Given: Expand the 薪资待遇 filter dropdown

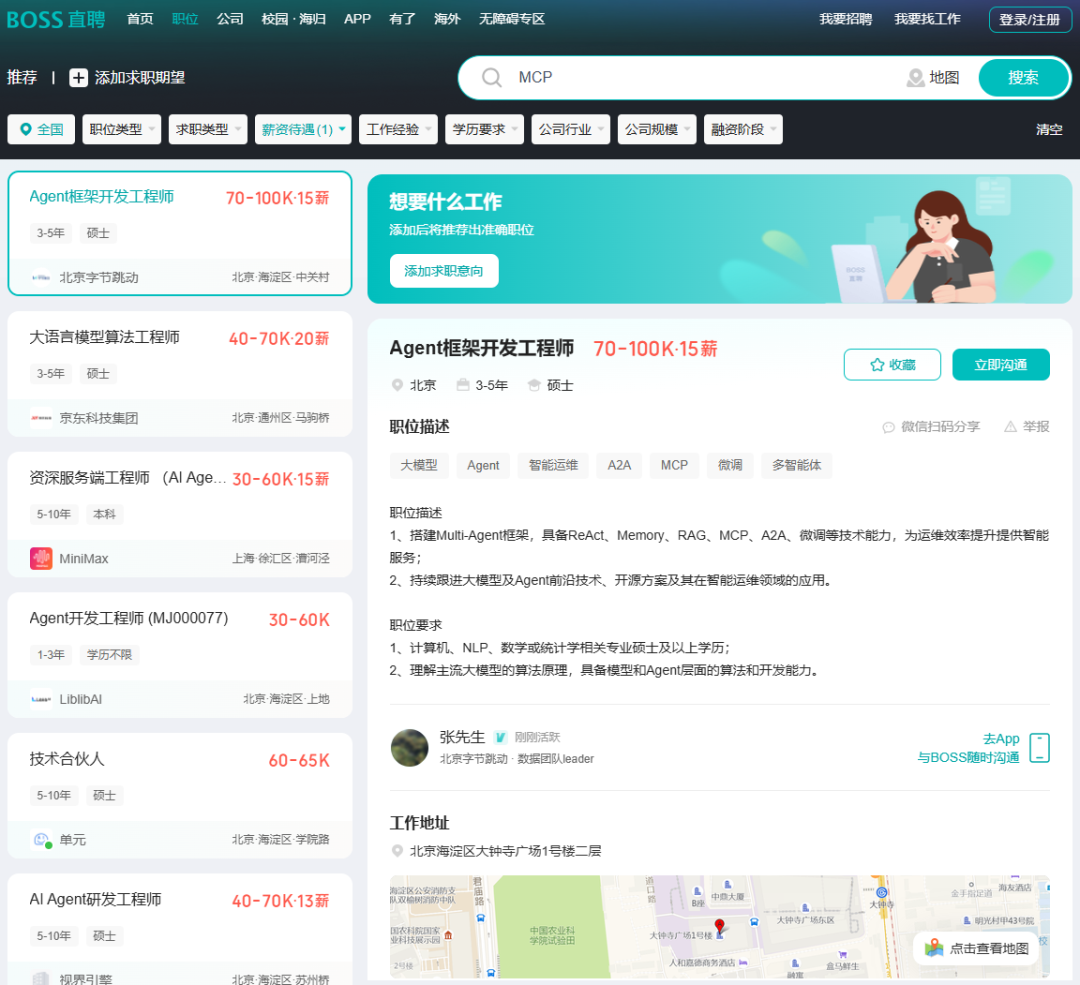Looking at the screenshot, I should point(303,129).
